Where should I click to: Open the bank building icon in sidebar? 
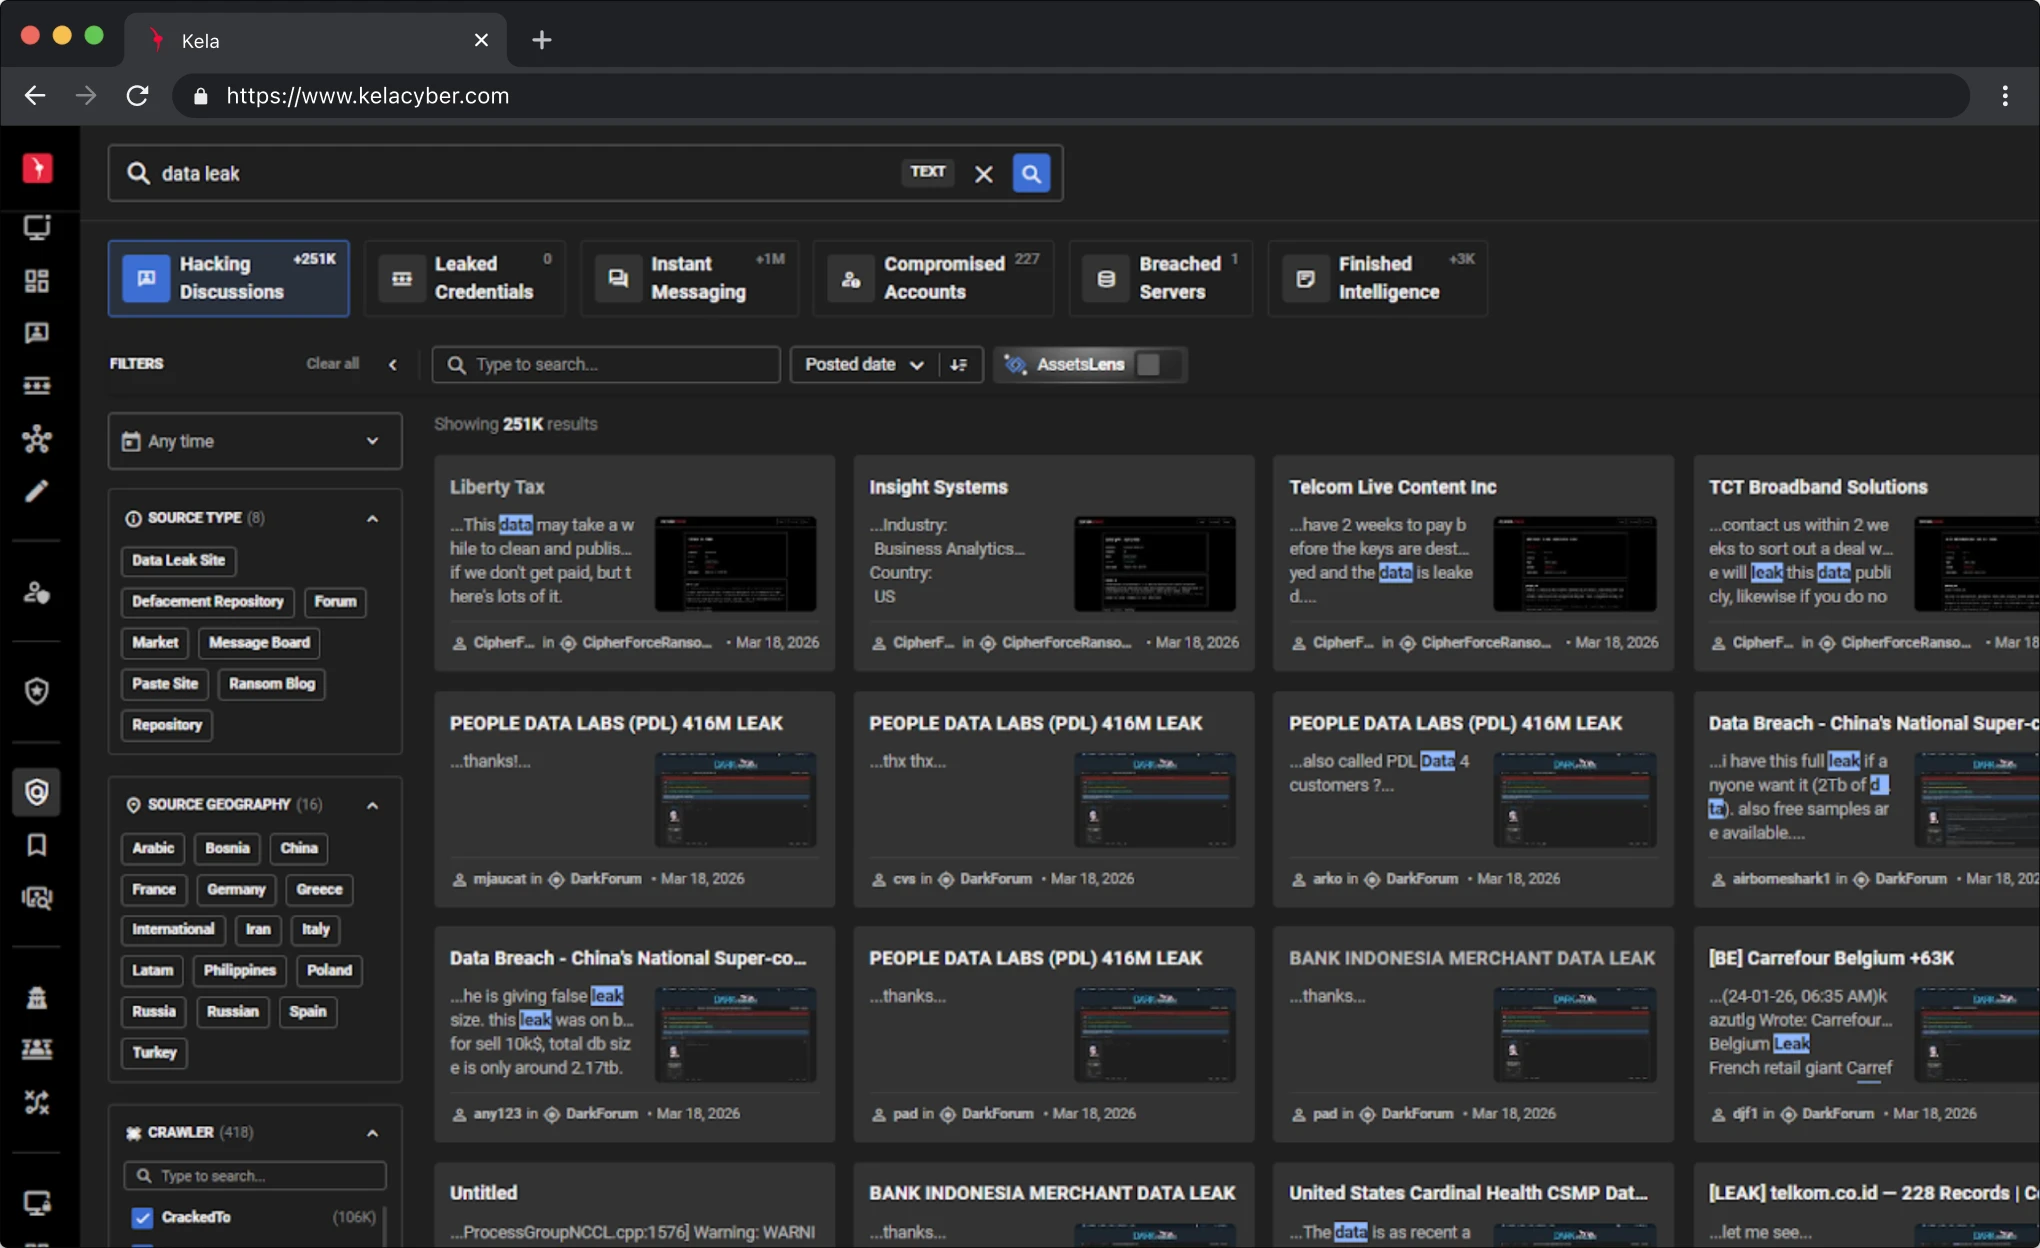click(x=37, y=997)
